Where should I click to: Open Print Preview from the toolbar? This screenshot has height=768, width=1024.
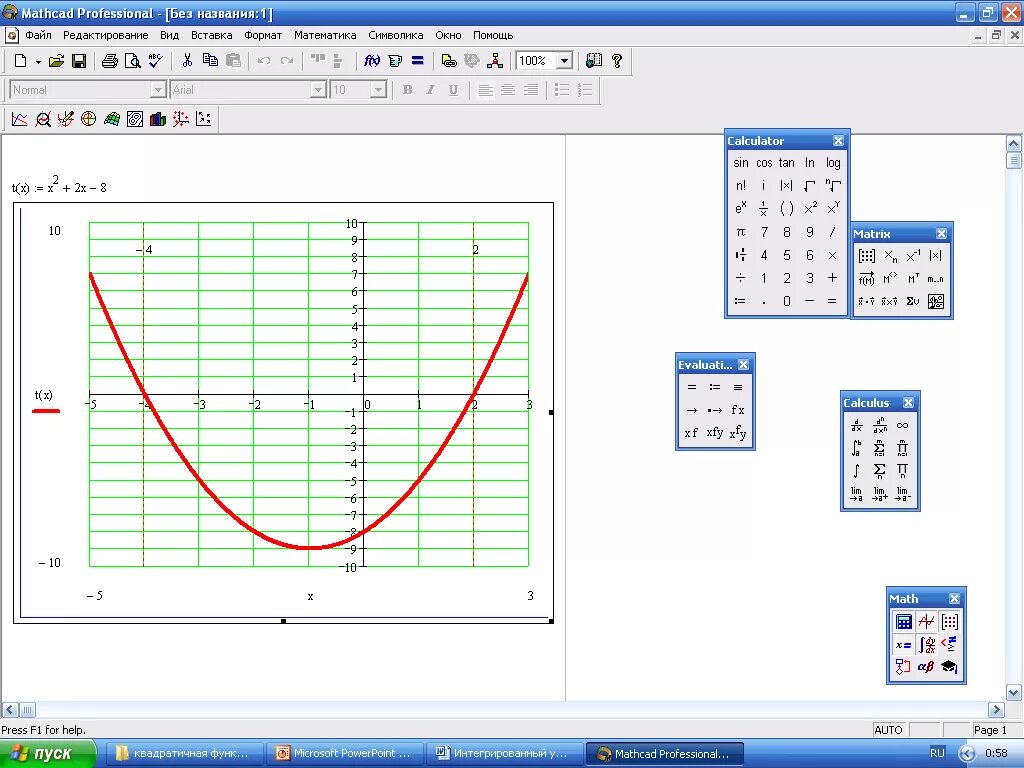pos(133,61)
